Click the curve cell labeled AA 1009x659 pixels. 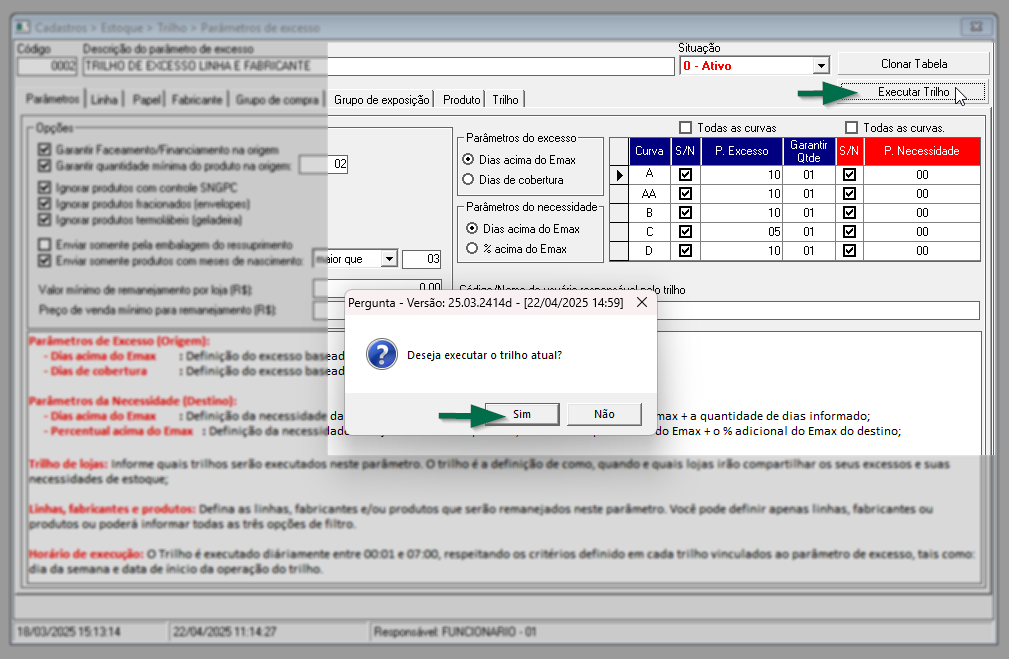(649, 194)
